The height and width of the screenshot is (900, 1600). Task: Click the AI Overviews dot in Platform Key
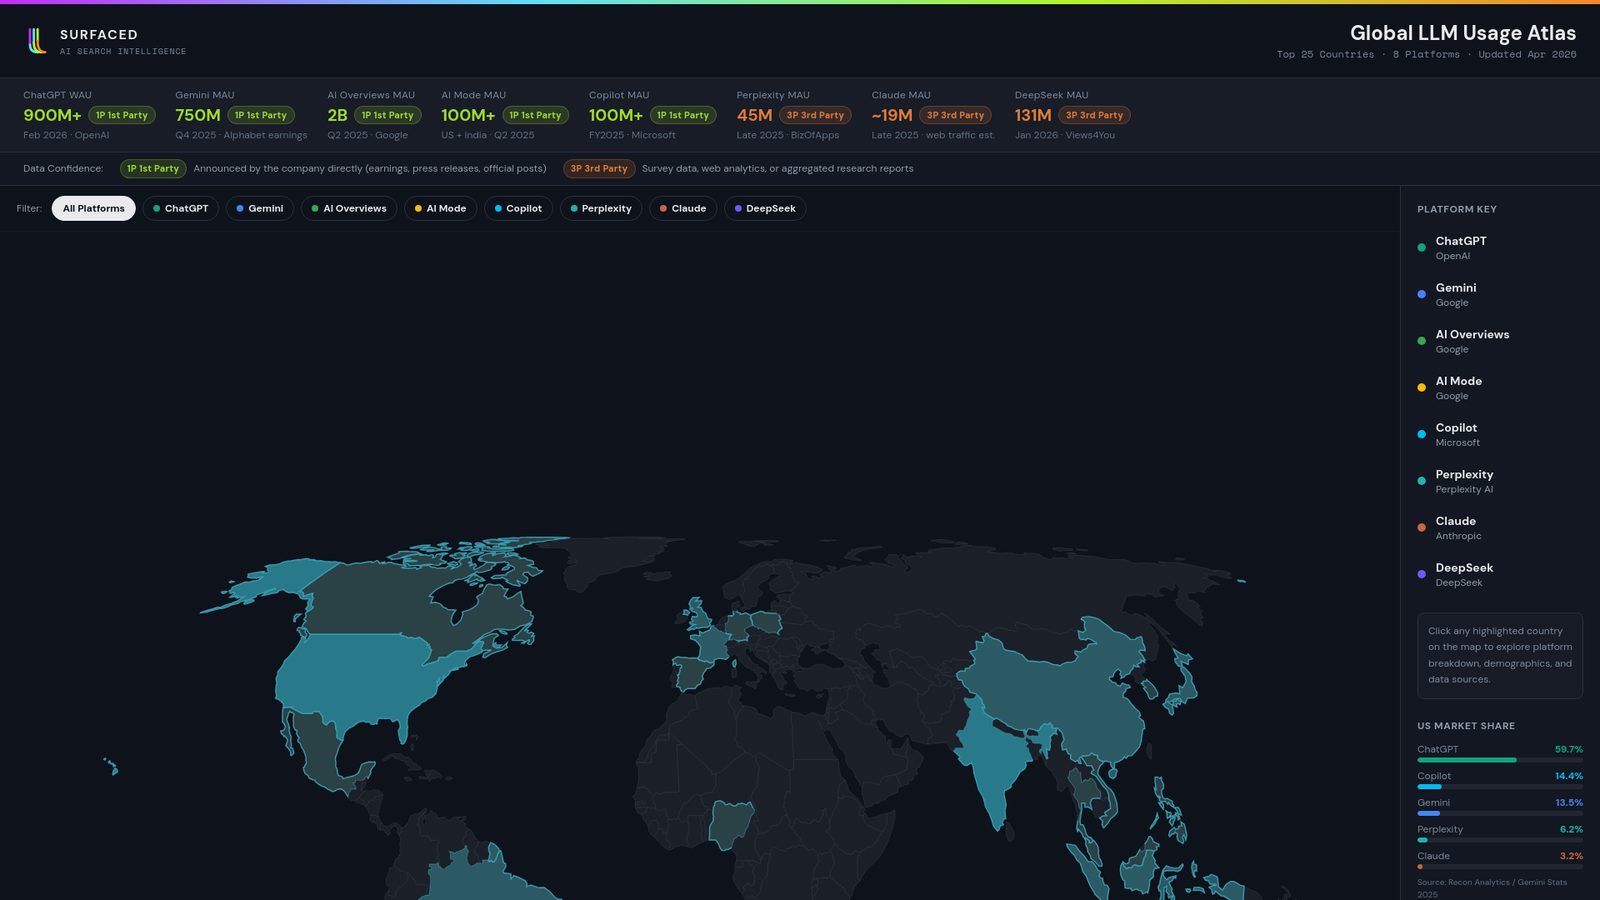click(x=1422, y=341)
